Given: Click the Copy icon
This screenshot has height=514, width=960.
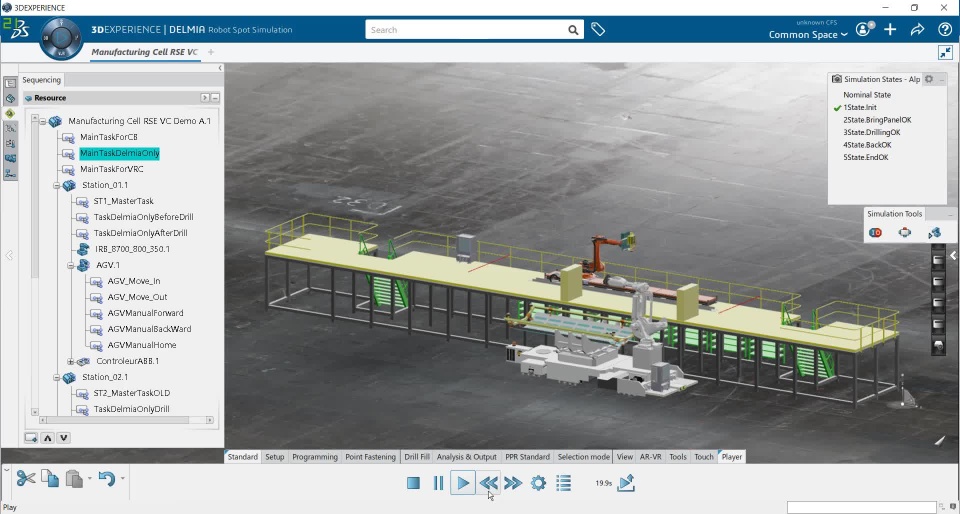Looking at the screenshot, I should click(x=50, y=478).
